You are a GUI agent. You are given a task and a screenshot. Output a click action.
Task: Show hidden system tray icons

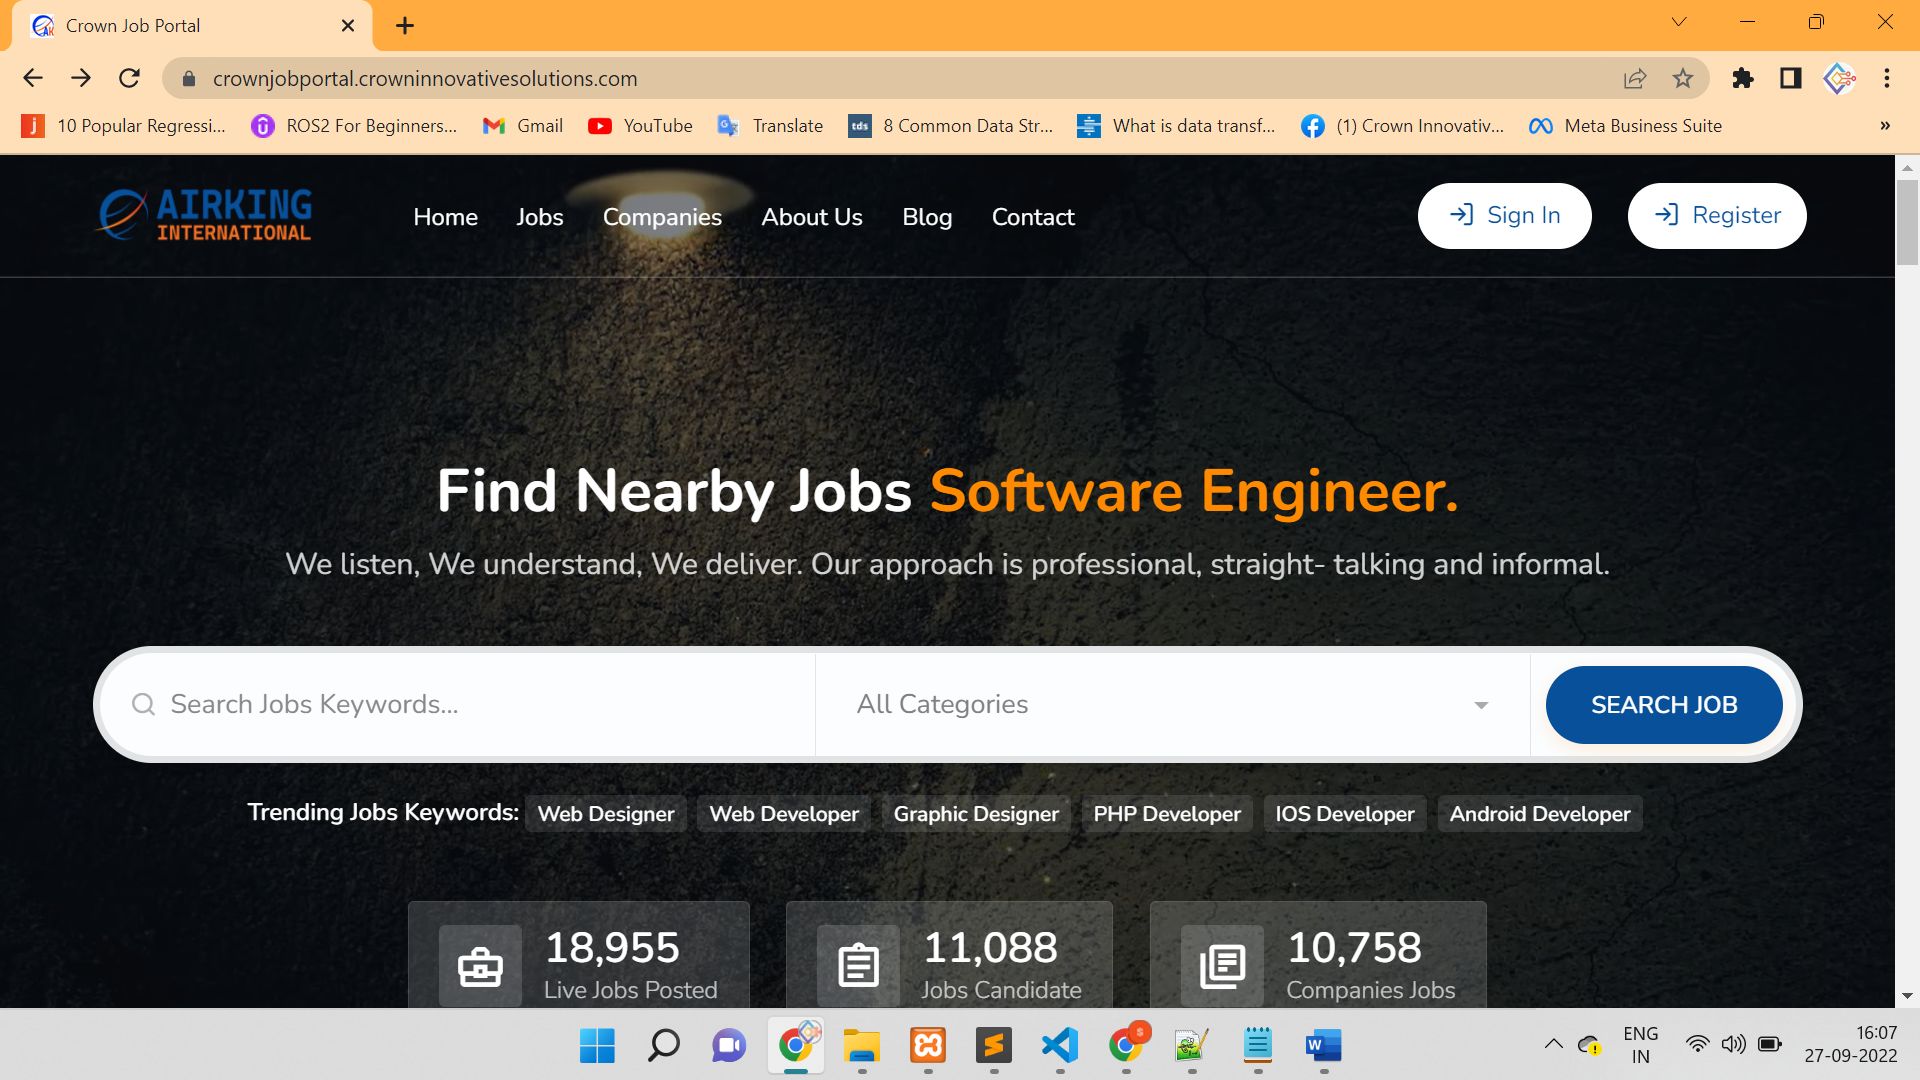1553,1045
